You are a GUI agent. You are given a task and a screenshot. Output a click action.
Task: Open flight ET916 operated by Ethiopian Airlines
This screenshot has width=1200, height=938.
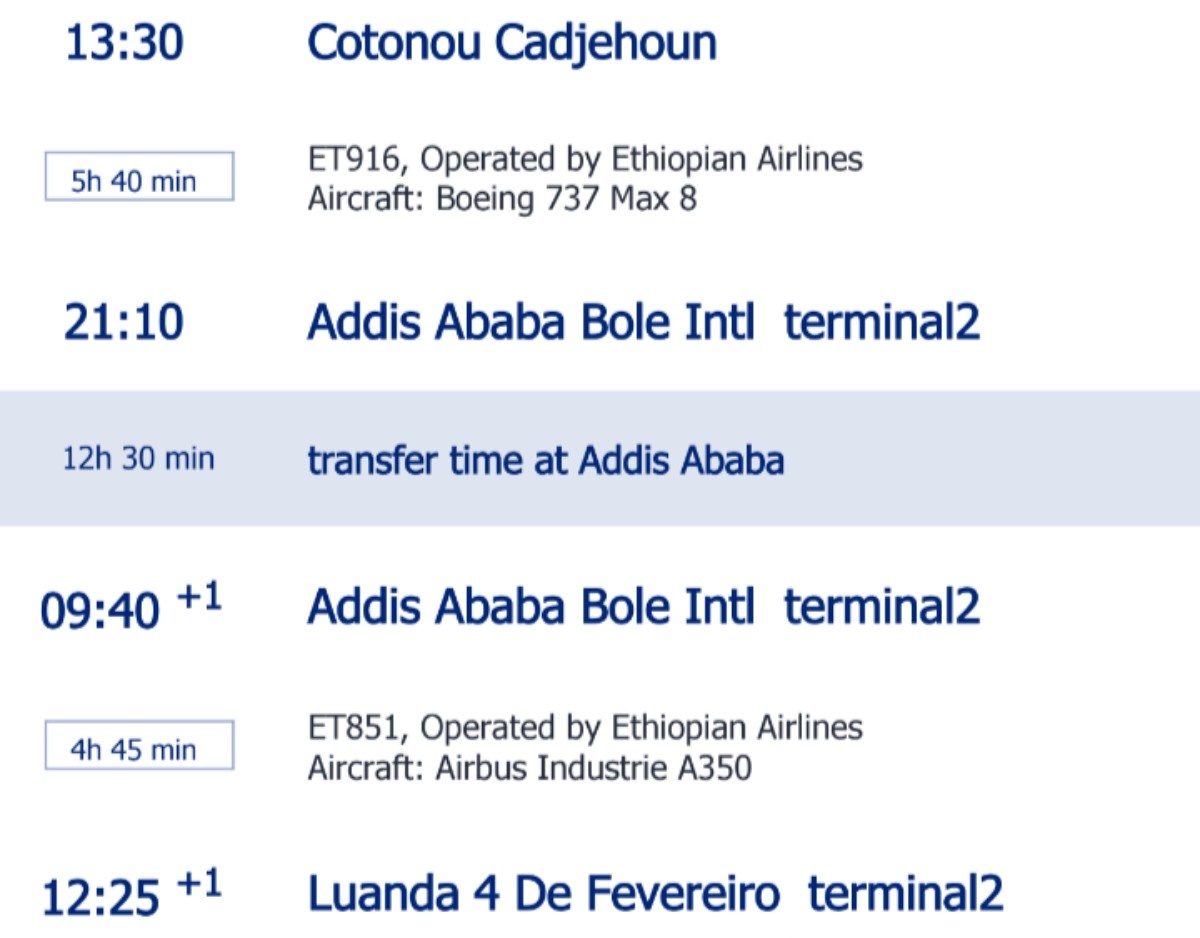[x=584, y=159]
